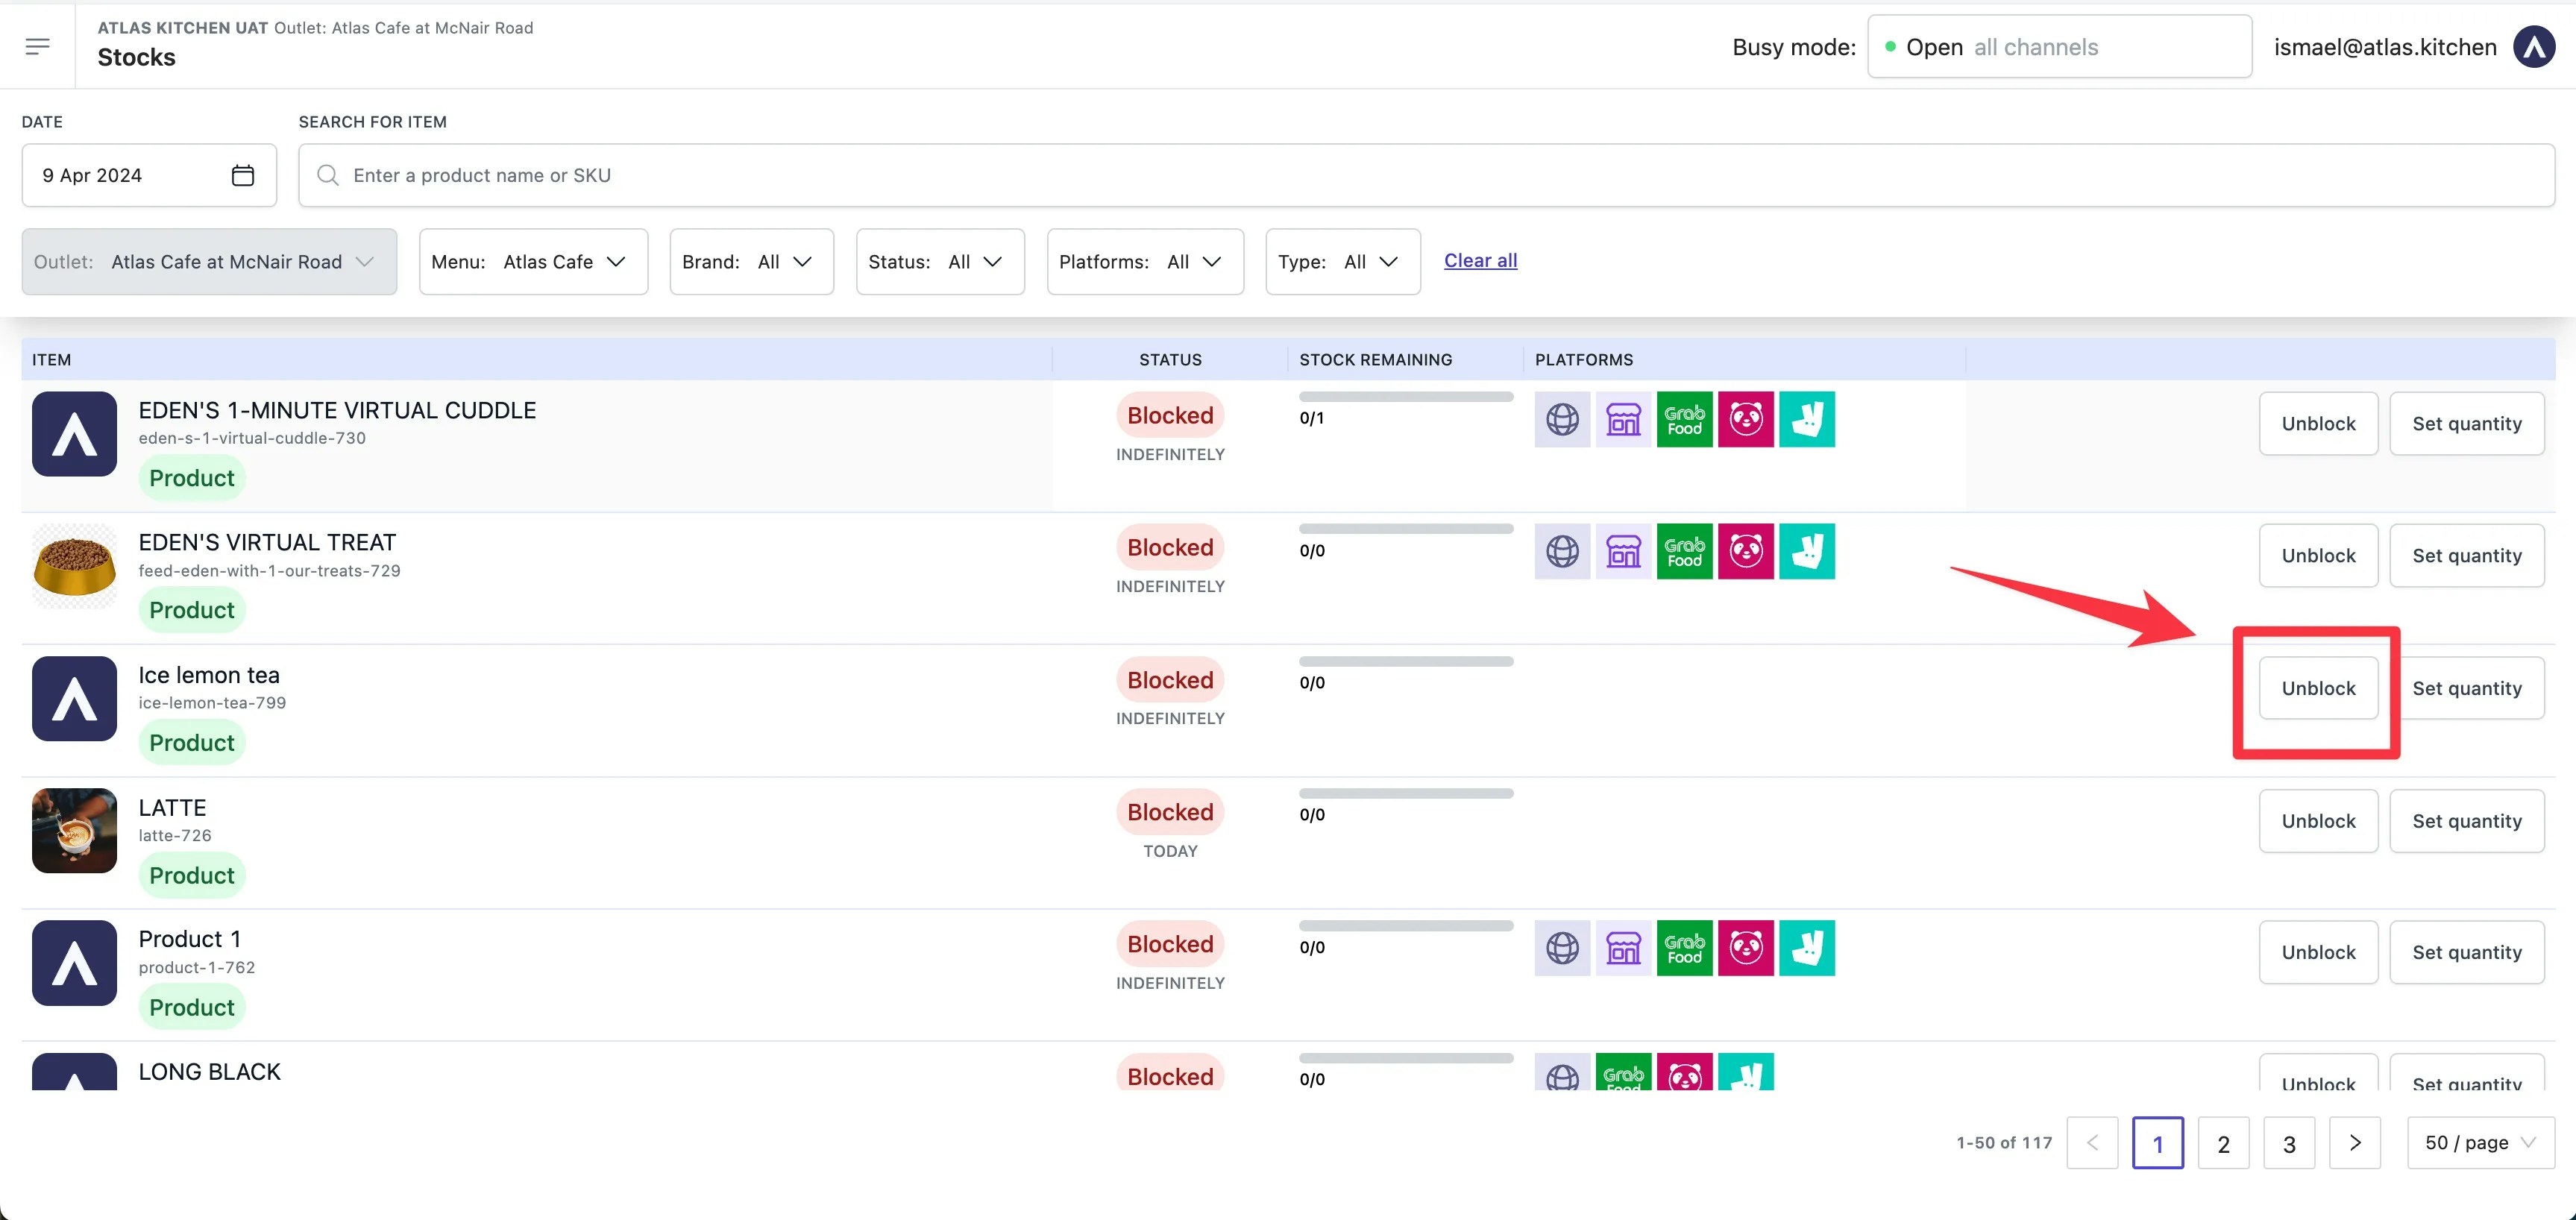
Task: Open the Status filter dropdown
Action: [939, 262]
